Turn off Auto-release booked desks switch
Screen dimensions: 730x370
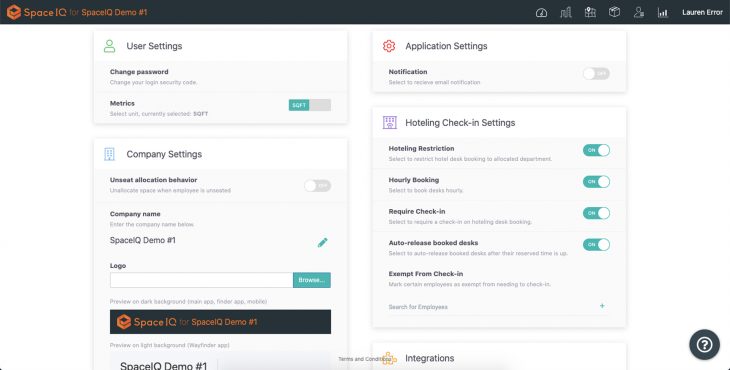[x=596, y=244]
